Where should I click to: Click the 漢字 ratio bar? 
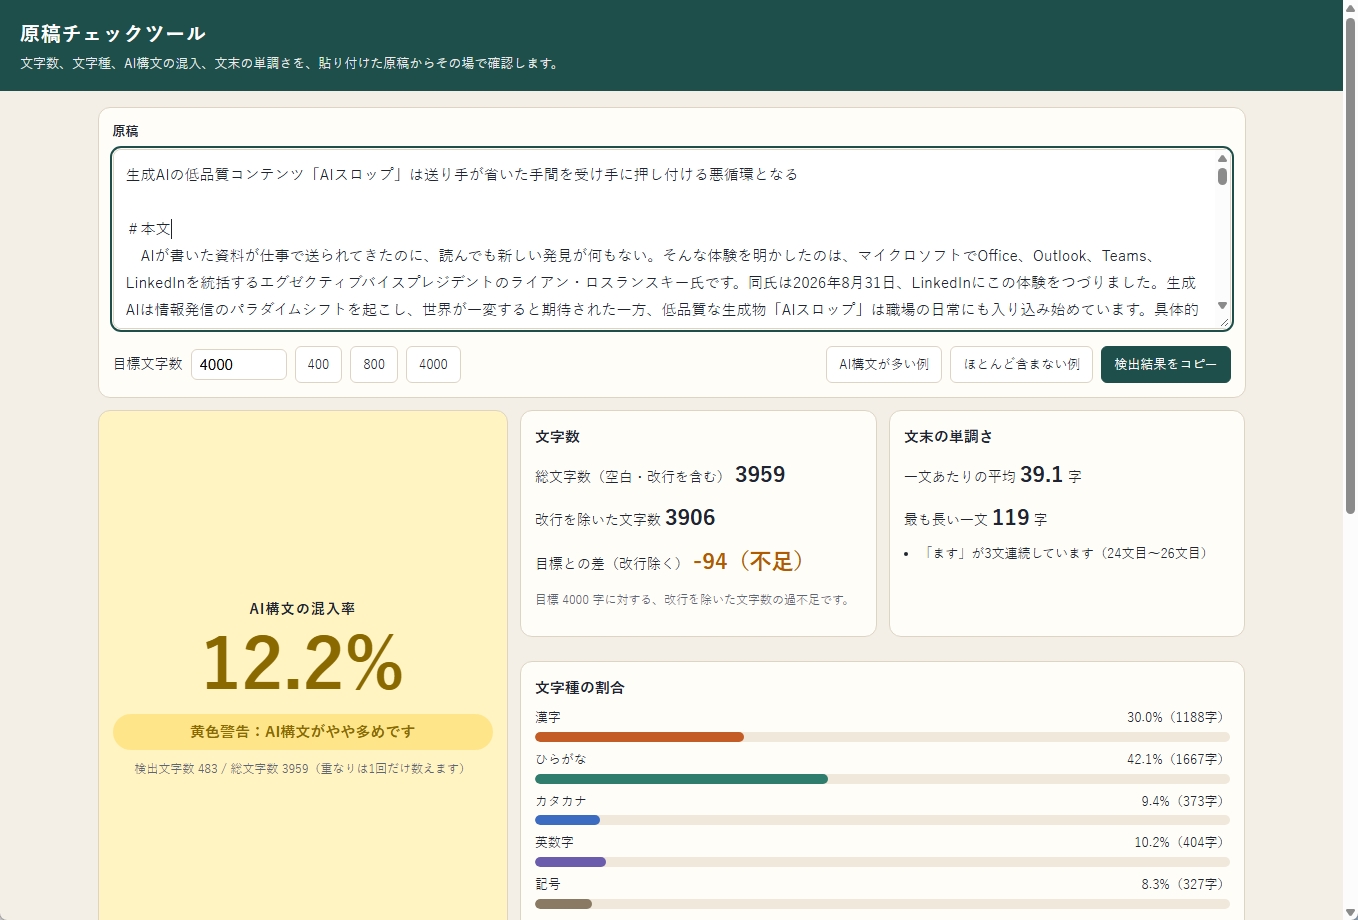coord(882,737)
